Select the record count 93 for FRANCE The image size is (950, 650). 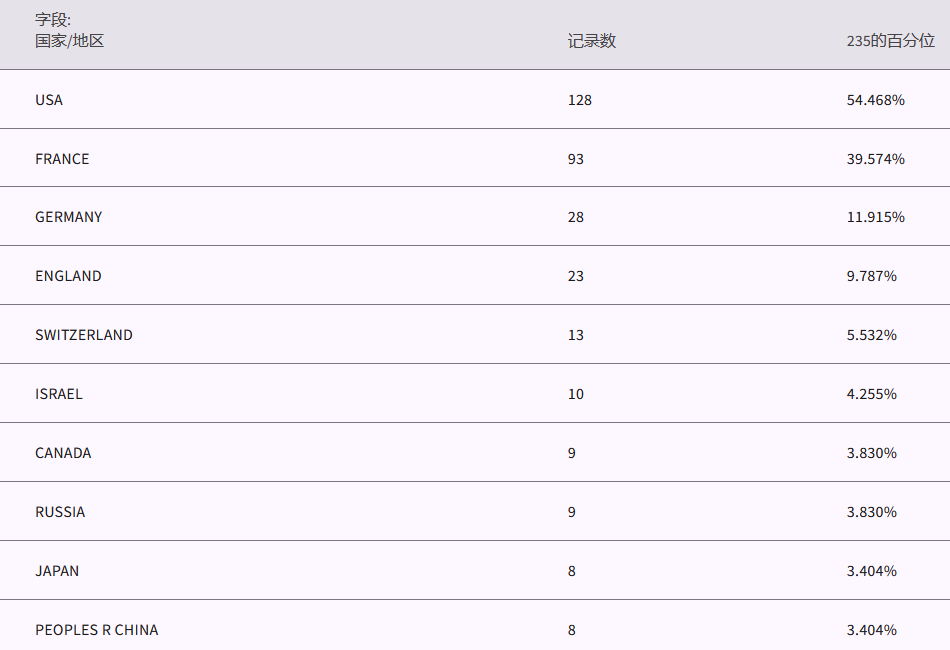click(x=576, y=159)
